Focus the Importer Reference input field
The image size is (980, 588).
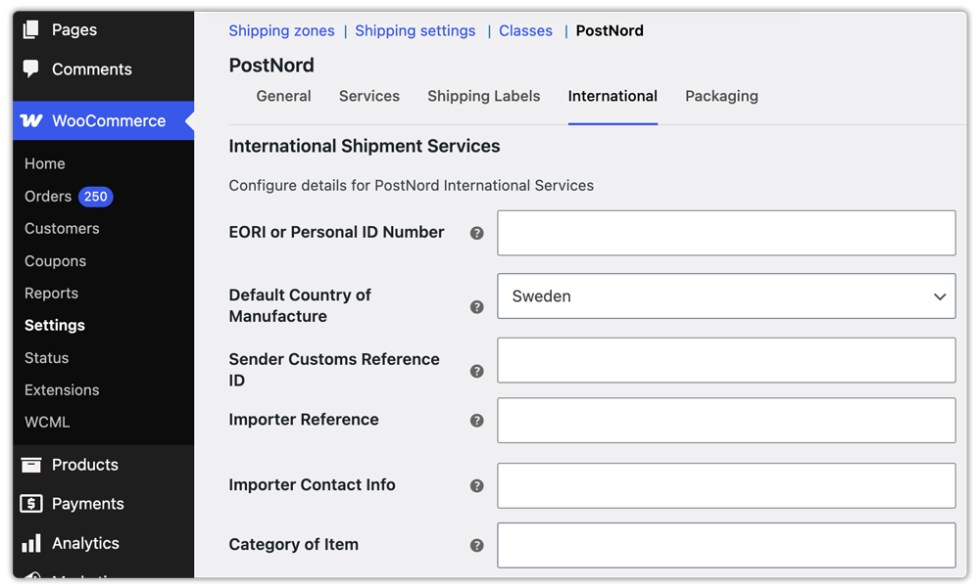click(726, 421)
